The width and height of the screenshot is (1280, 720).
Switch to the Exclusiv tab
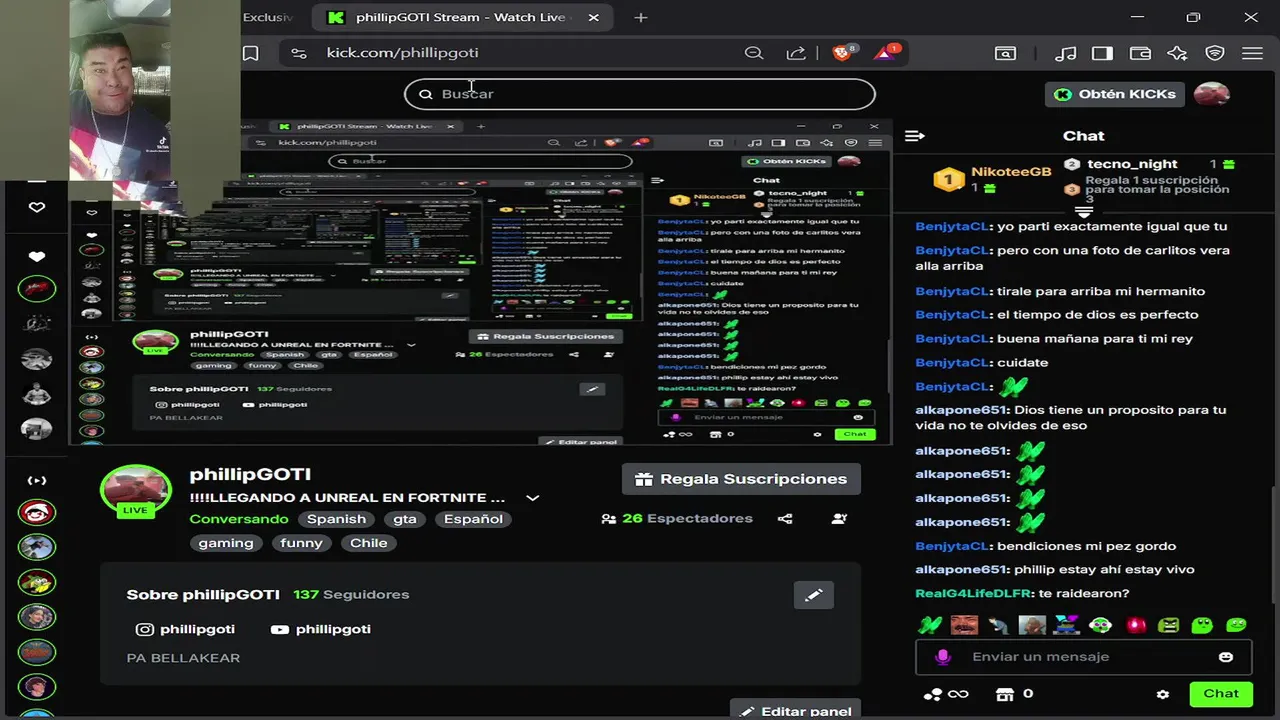tap(267, 17)
